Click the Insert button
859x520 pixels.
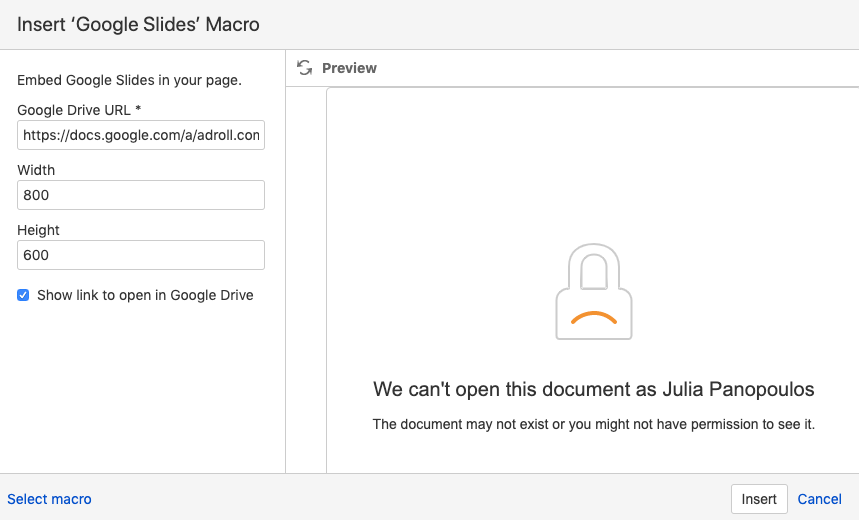click(759, 499)
